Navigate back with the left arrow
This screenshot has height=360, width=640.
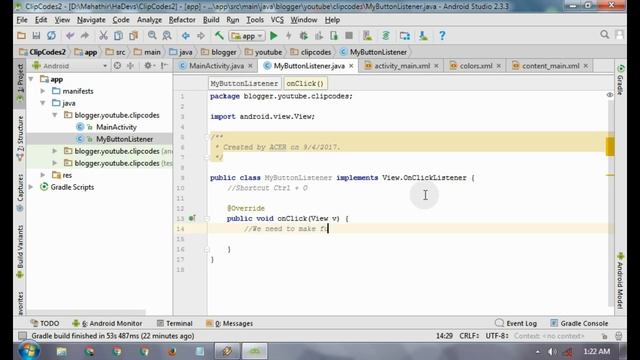185,36
